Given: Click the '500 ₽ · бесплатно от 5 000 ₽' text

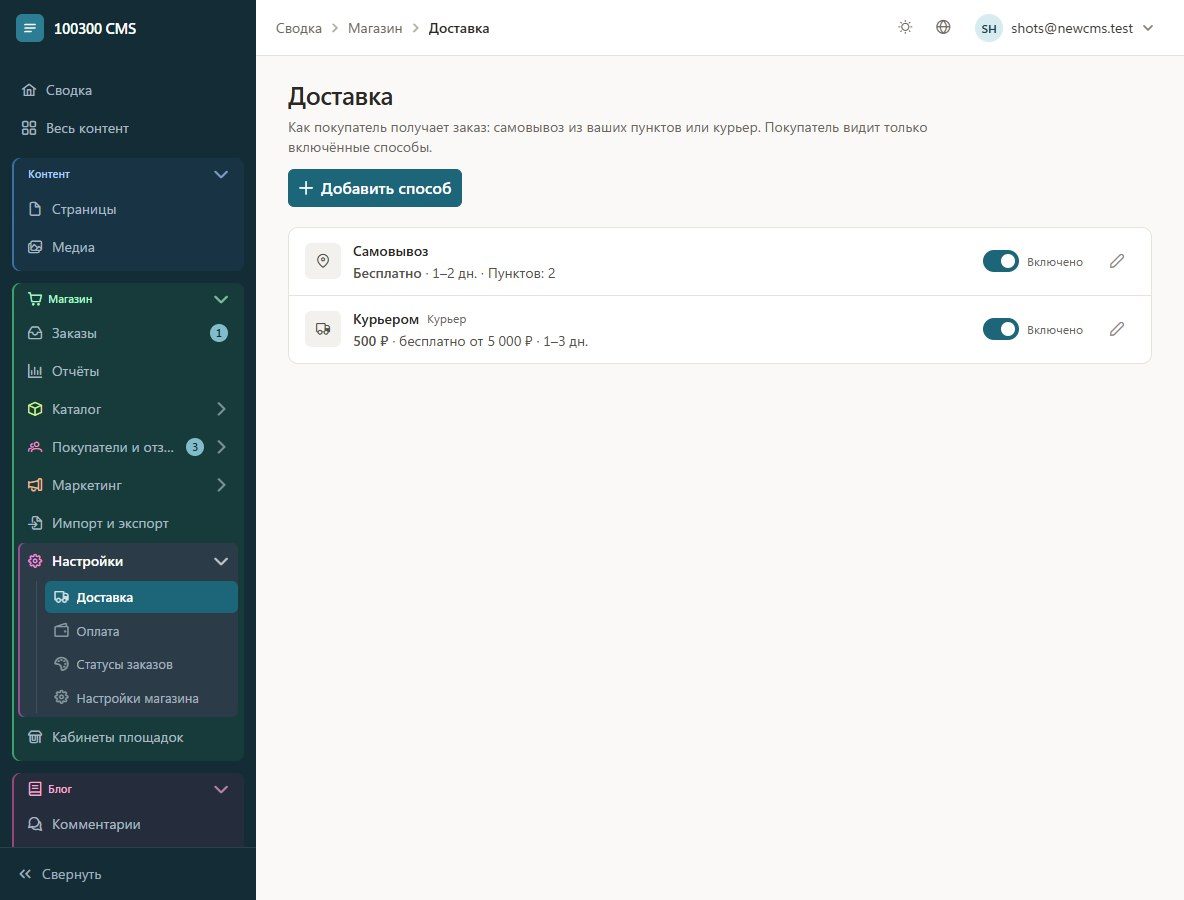Looking at the screenshot, I should [442, 341].
